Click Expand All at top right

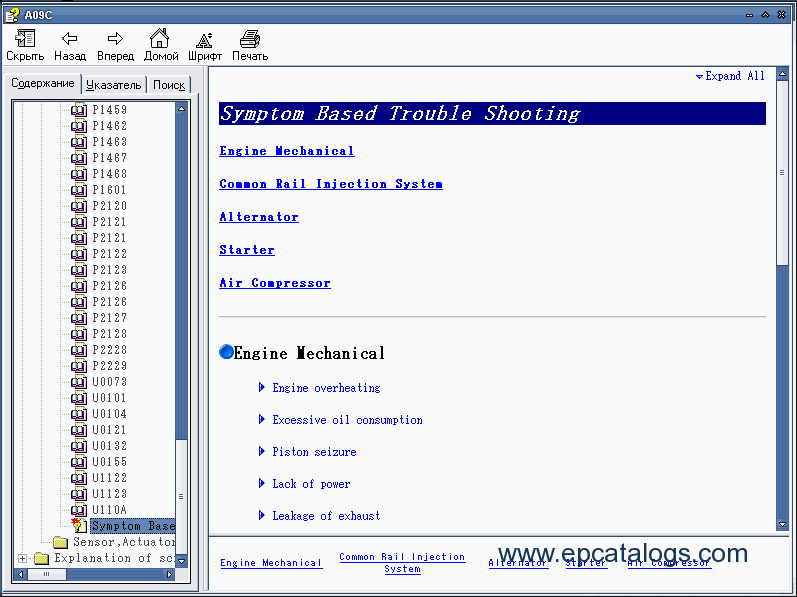[x=730, y=76]
